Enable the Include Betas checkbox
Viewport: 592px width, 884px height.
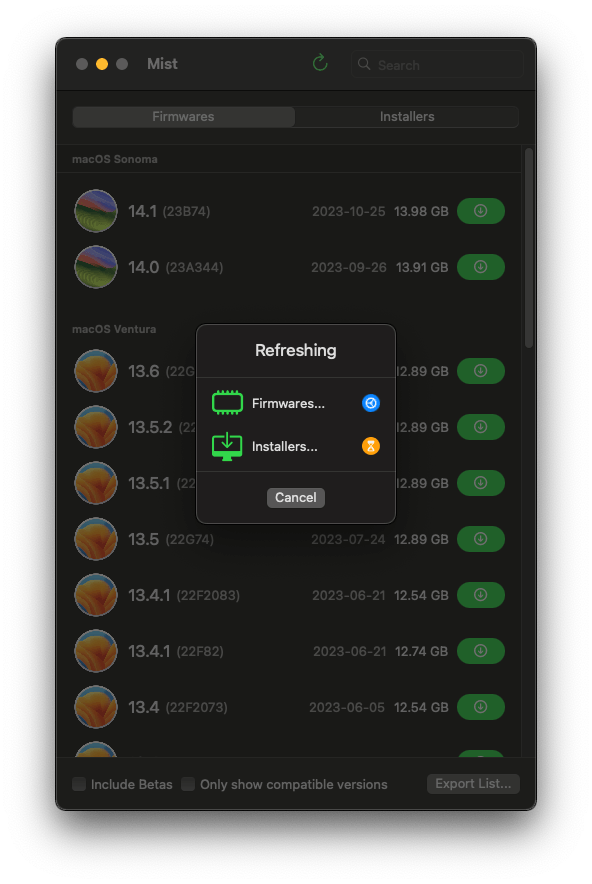pyautogui.click(x=79, y=784)
